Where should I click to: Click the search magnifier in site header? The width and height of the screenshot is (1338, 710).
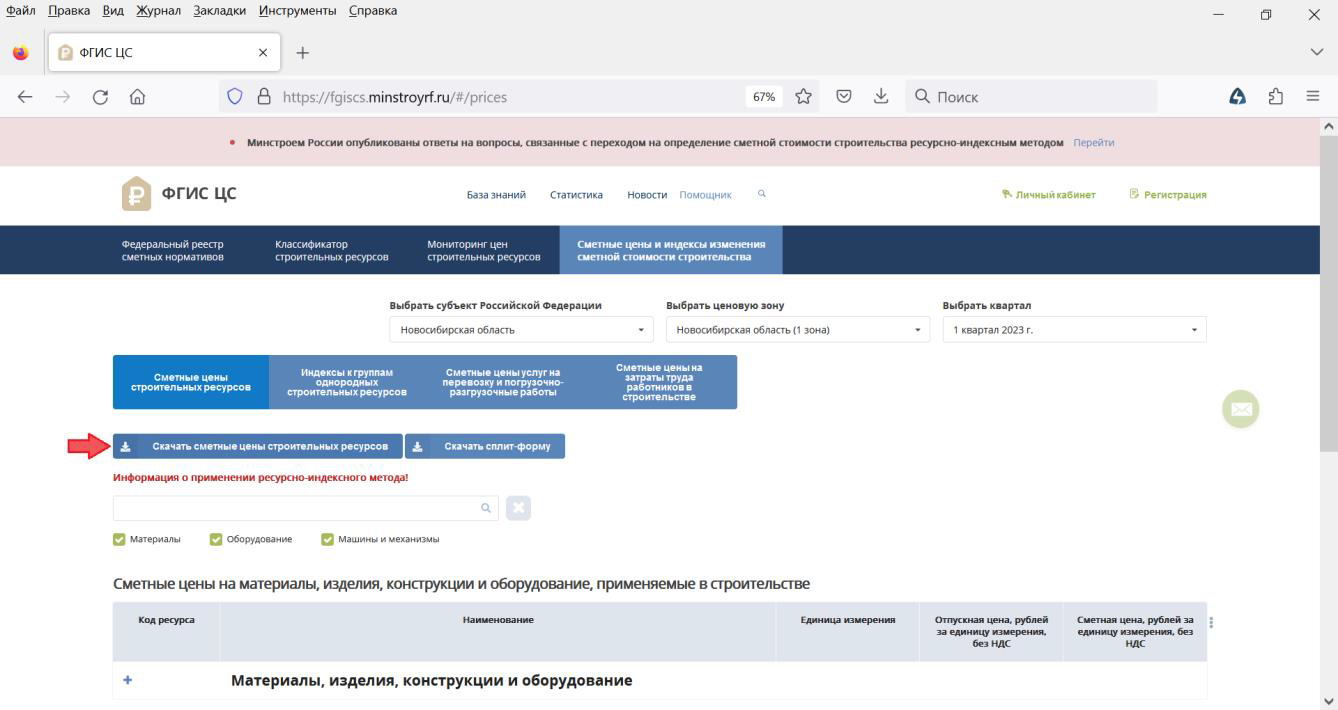[762, 194]
